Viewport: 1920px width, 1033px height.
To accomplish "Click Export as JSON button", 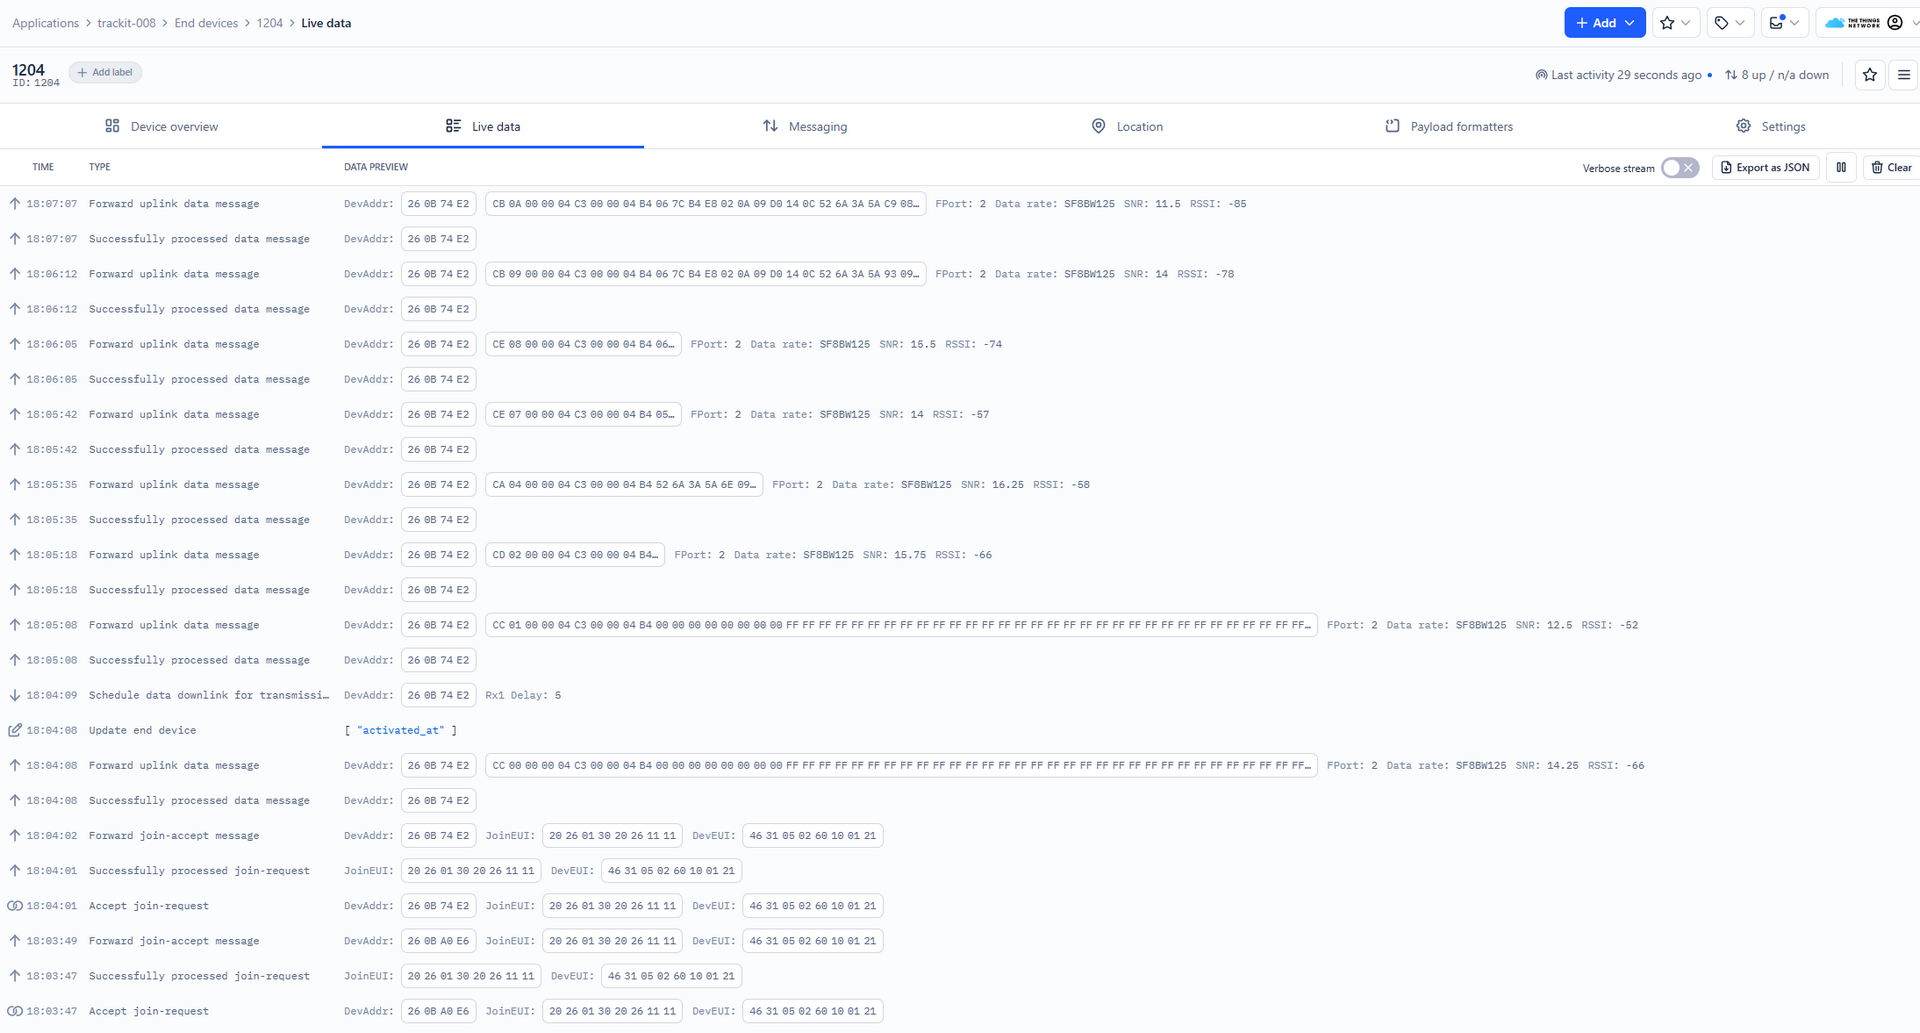I will click(1765, 168).
